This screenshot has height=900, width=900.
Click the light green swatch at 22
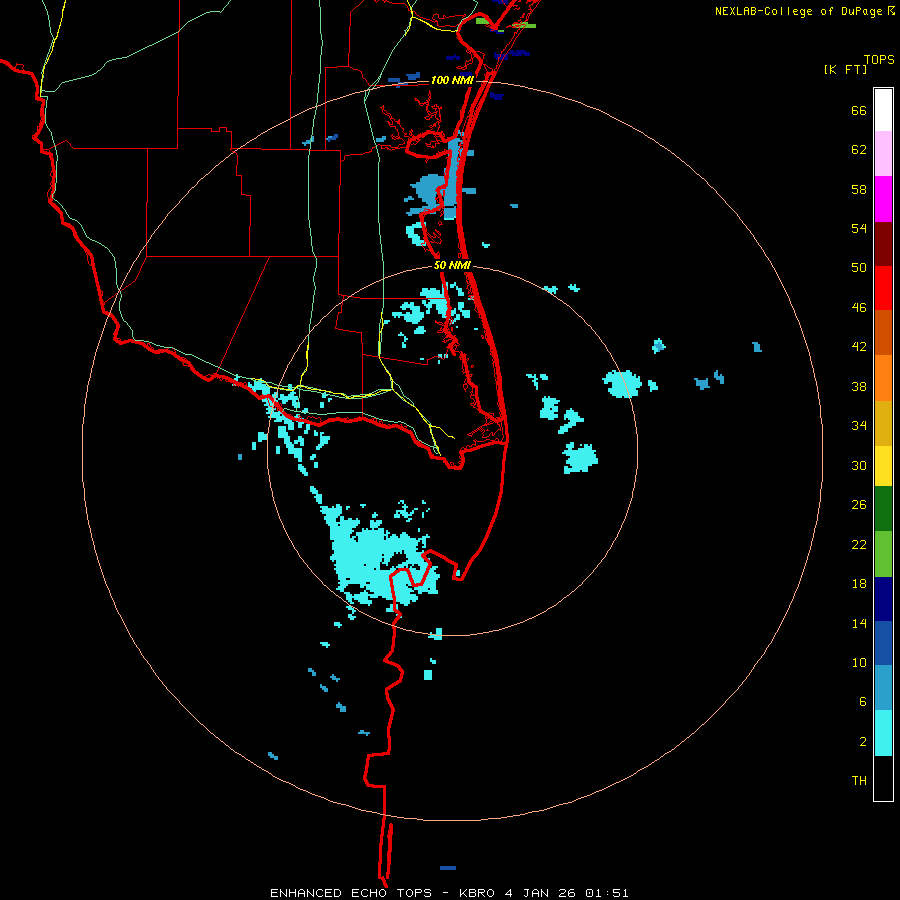point(883,554)
